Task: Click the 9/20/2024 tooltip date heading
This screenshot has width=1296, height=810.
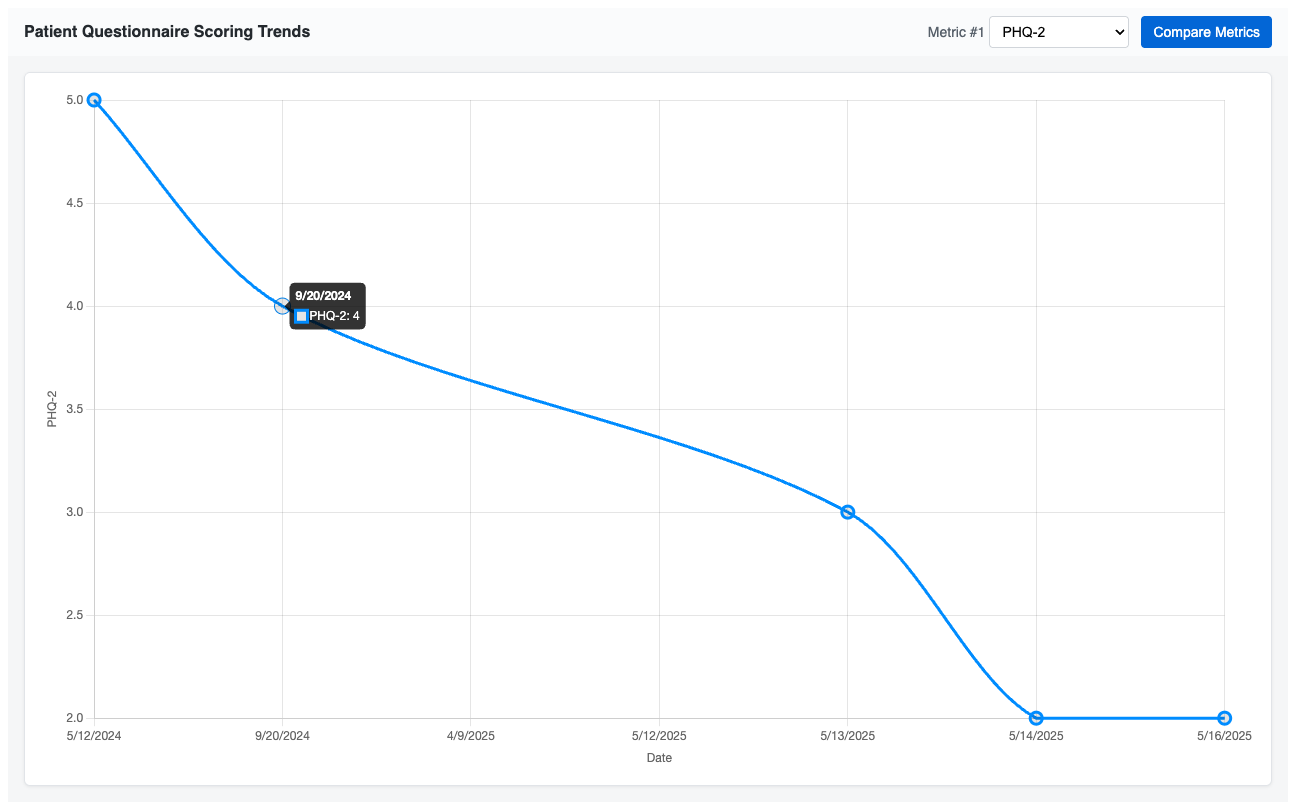Action: click(323, 296)
